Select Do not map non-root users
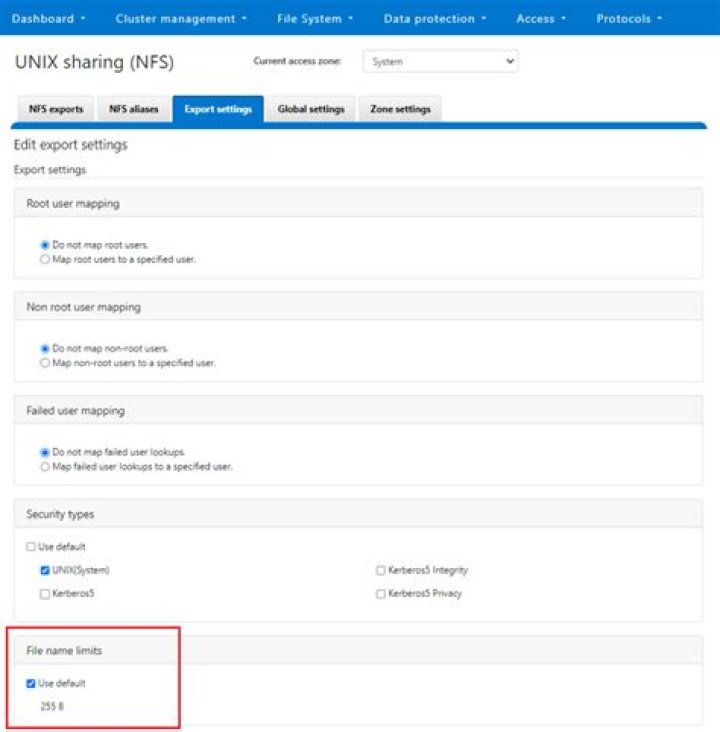 [x=45, y=349]
